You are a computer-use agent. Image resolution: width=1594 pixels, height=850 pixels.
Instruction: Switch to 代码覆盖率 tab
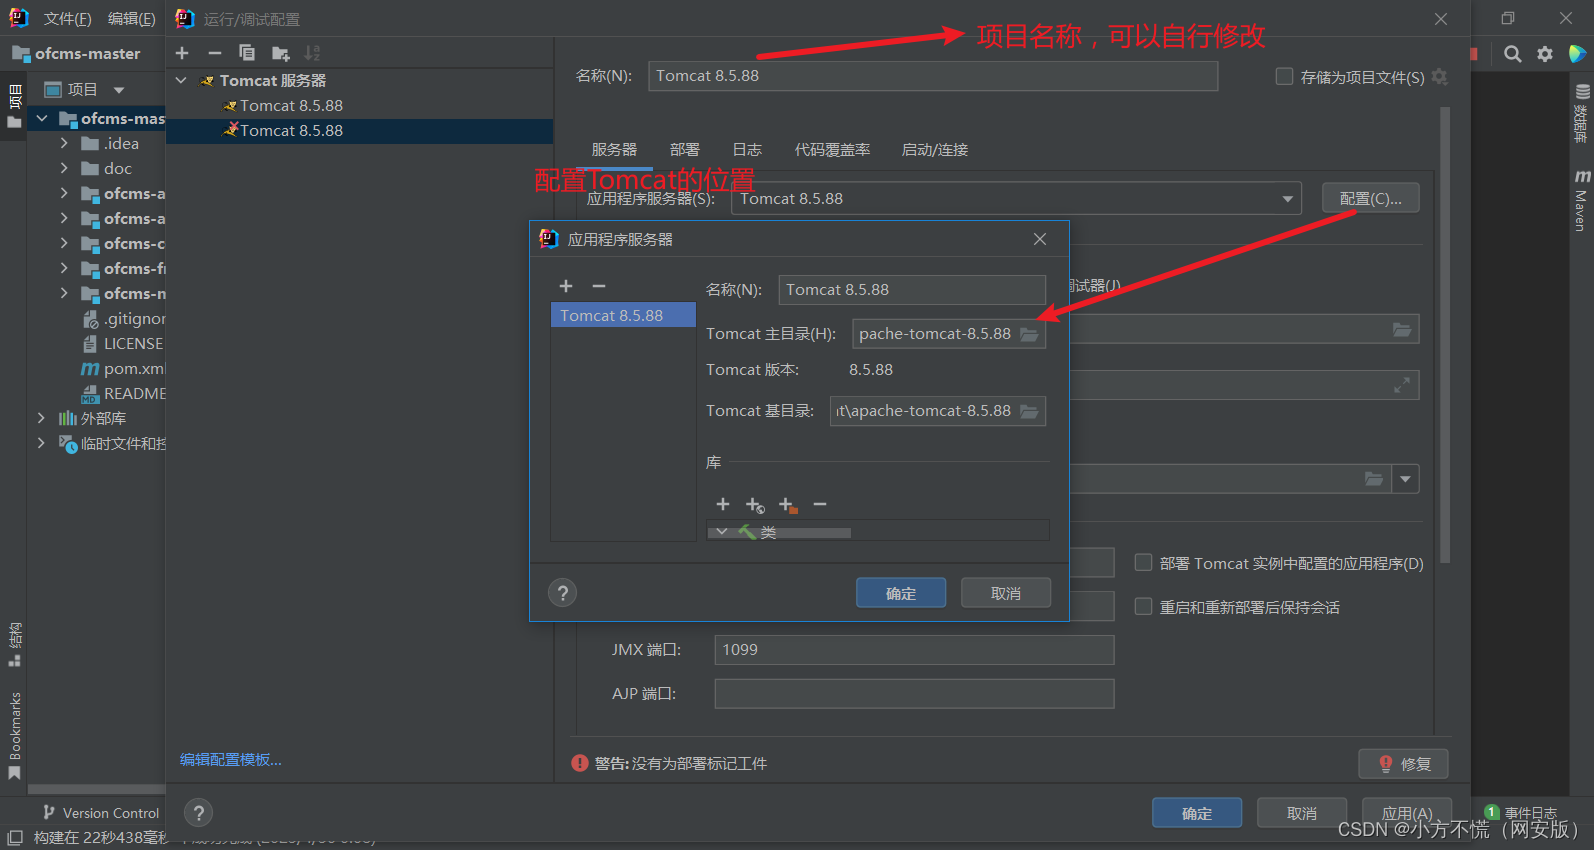[x=832, y=150]
